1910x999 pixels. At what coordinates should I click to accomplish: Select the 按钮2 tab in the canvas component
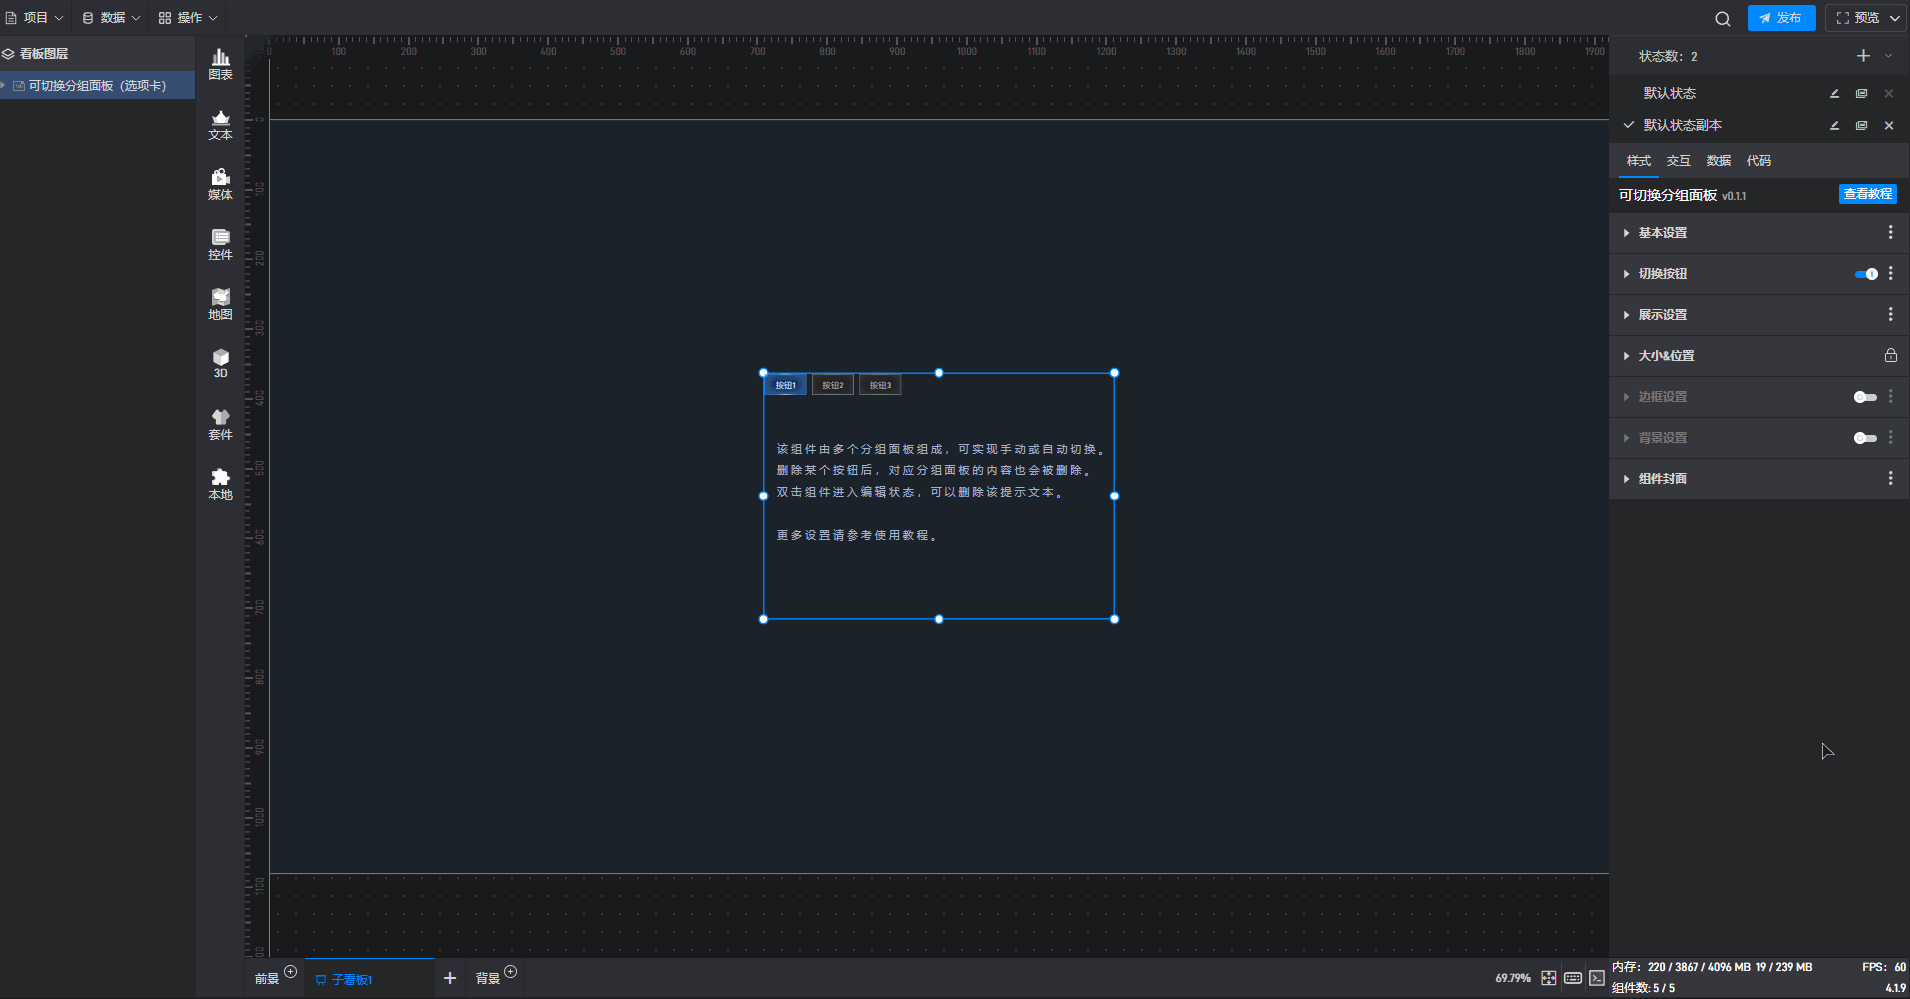(x=832, y=385)
